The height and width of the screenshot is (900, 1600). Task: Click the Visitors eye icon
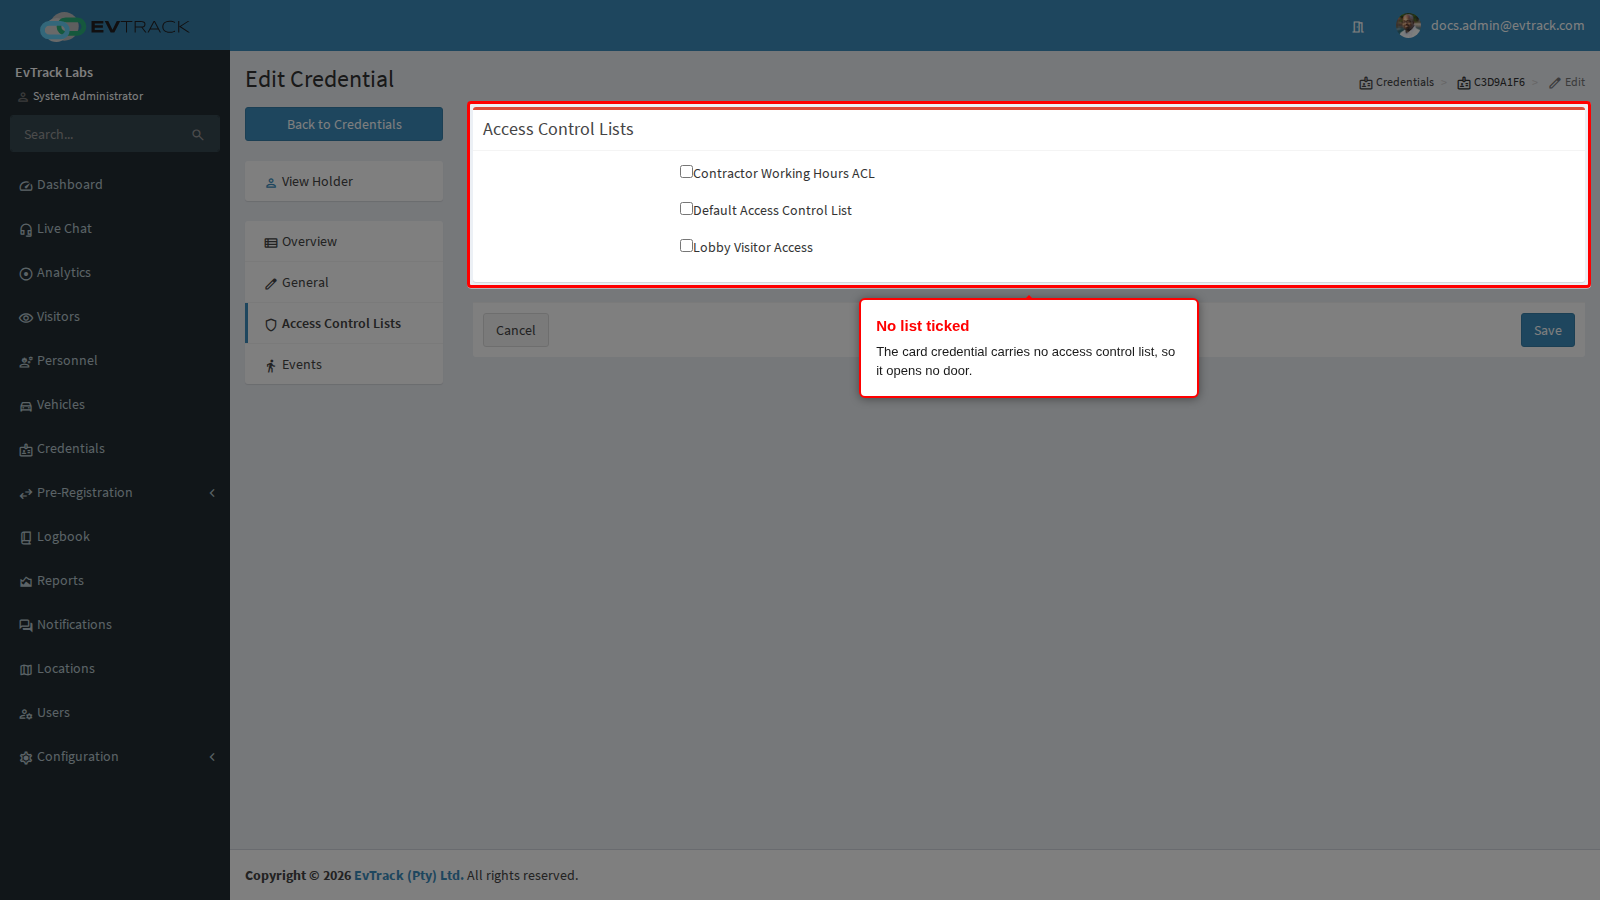(x=26, y=318)
